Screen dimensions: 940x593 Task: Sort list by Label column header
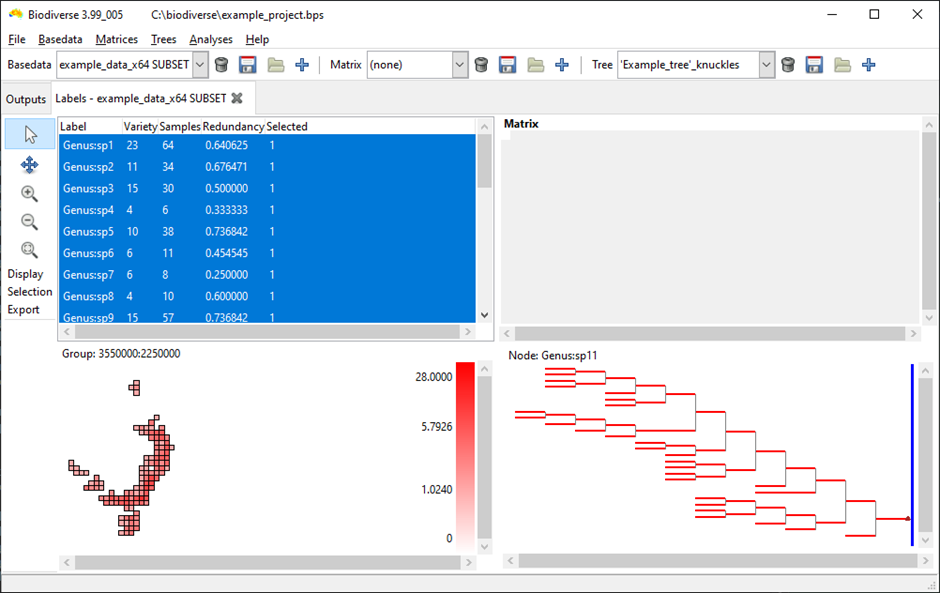point(91,127)
